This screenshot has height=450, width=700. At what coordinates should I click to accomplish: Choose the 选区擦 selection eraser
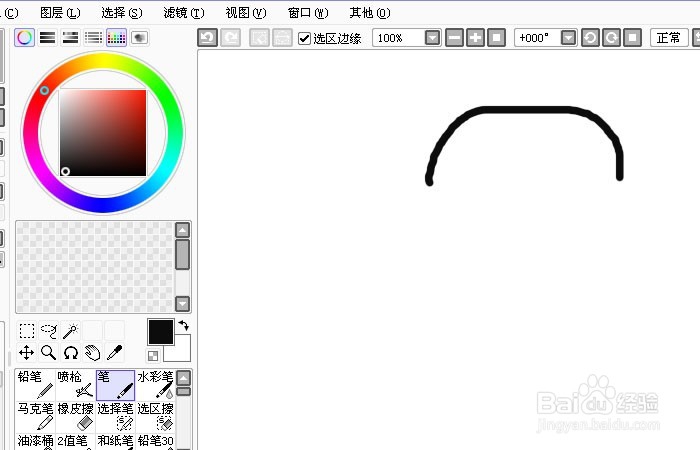155,417
